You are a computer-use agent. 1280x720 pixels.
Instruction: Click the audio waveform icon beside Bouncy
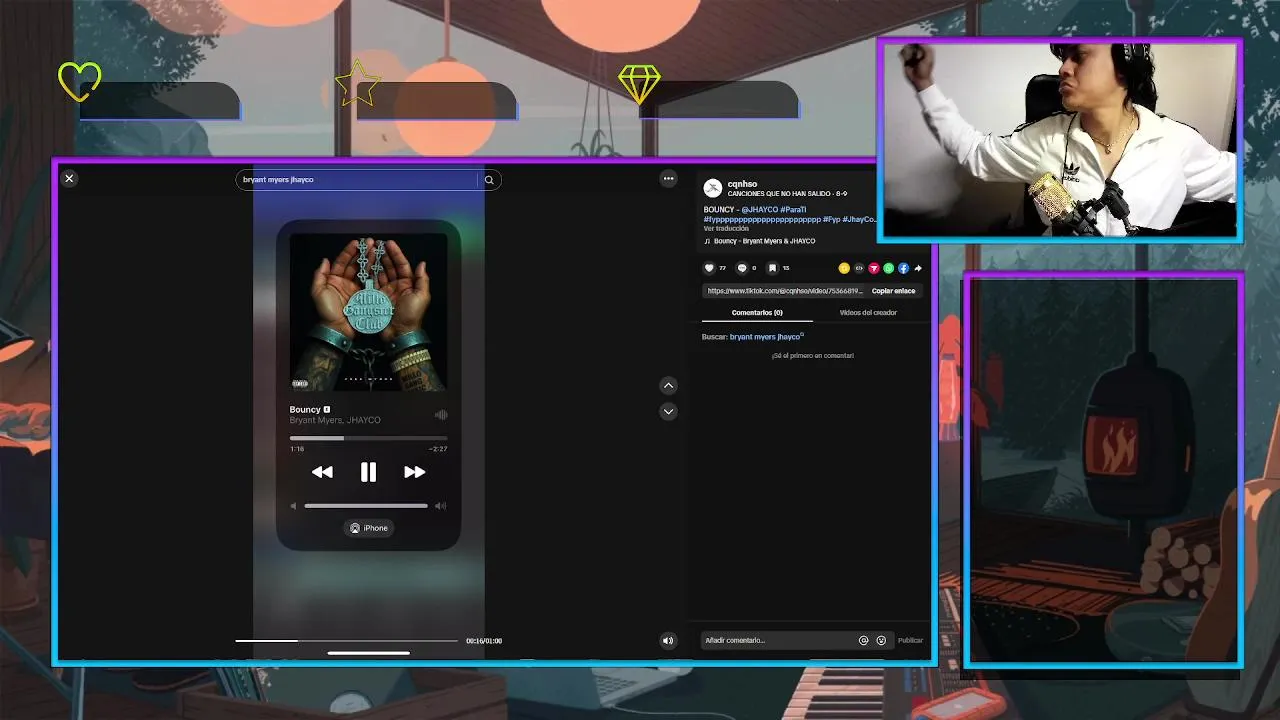click(441, 415)
